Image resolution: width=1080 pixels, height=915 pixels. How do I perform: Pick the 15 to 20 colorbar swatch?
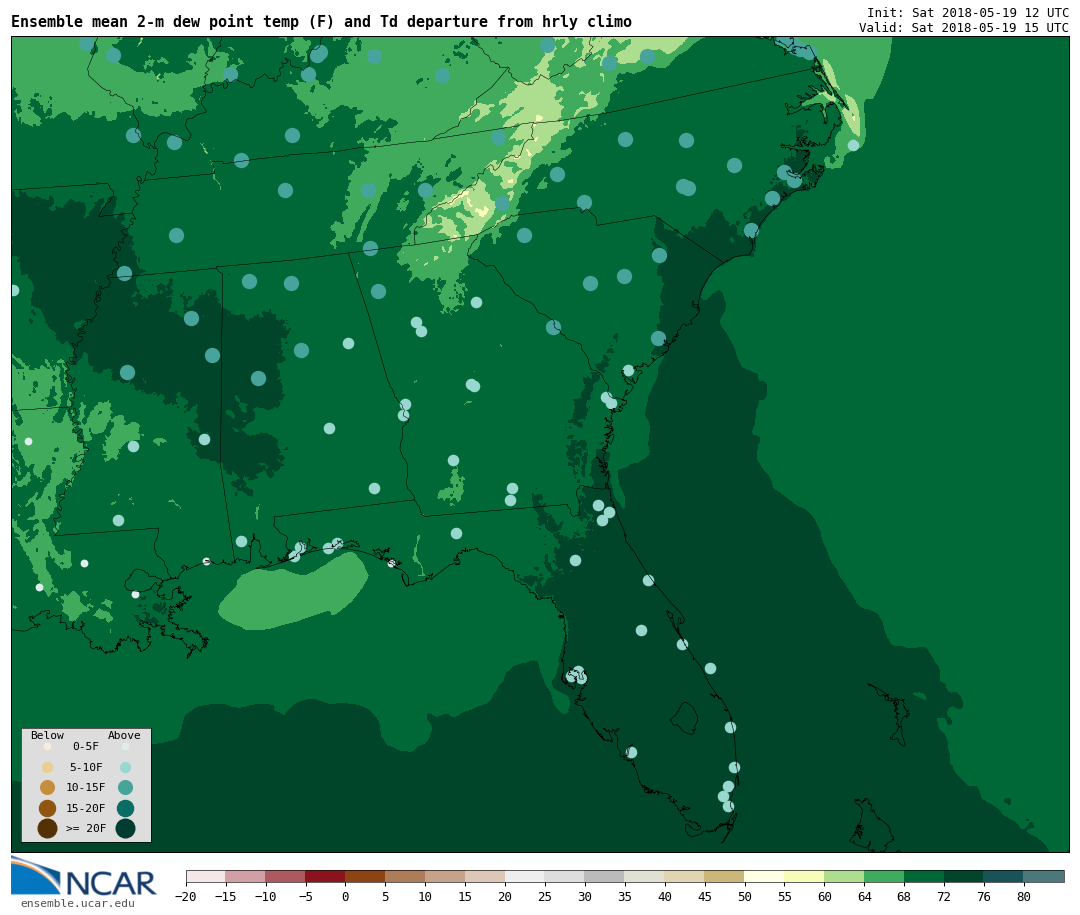[486, 876]
